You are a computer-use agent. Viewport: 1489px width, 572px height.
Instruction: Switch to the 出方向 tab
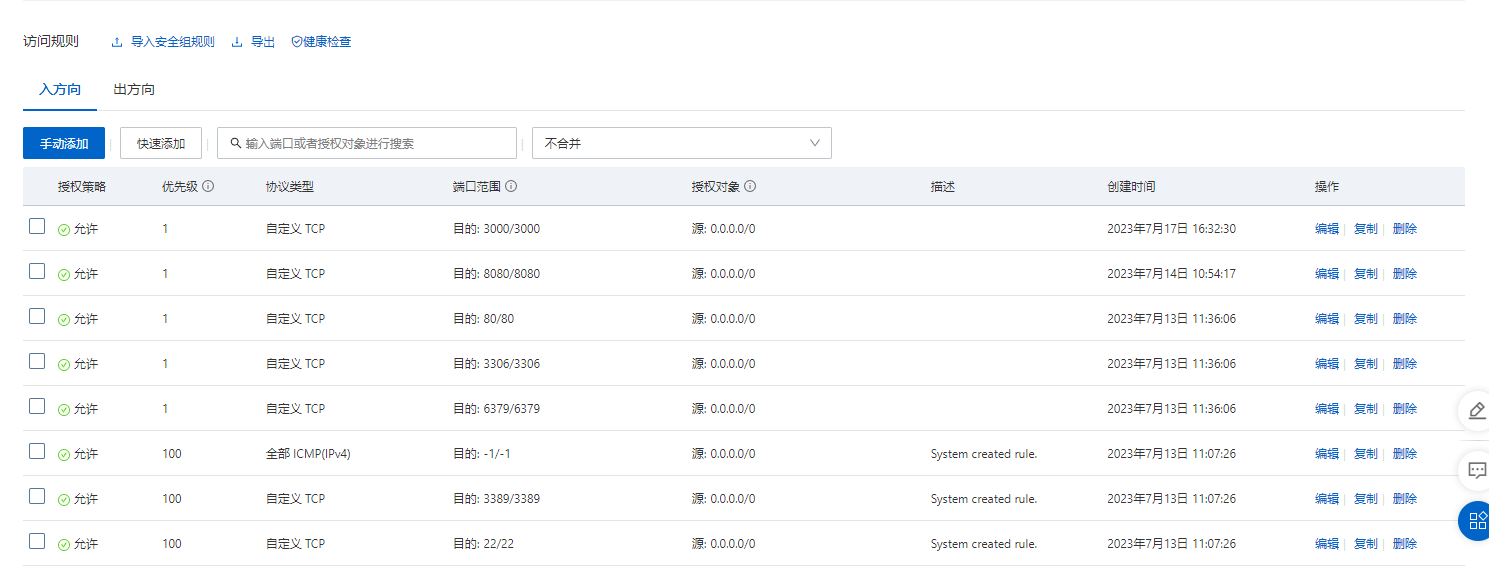click(x=134, y=89)
